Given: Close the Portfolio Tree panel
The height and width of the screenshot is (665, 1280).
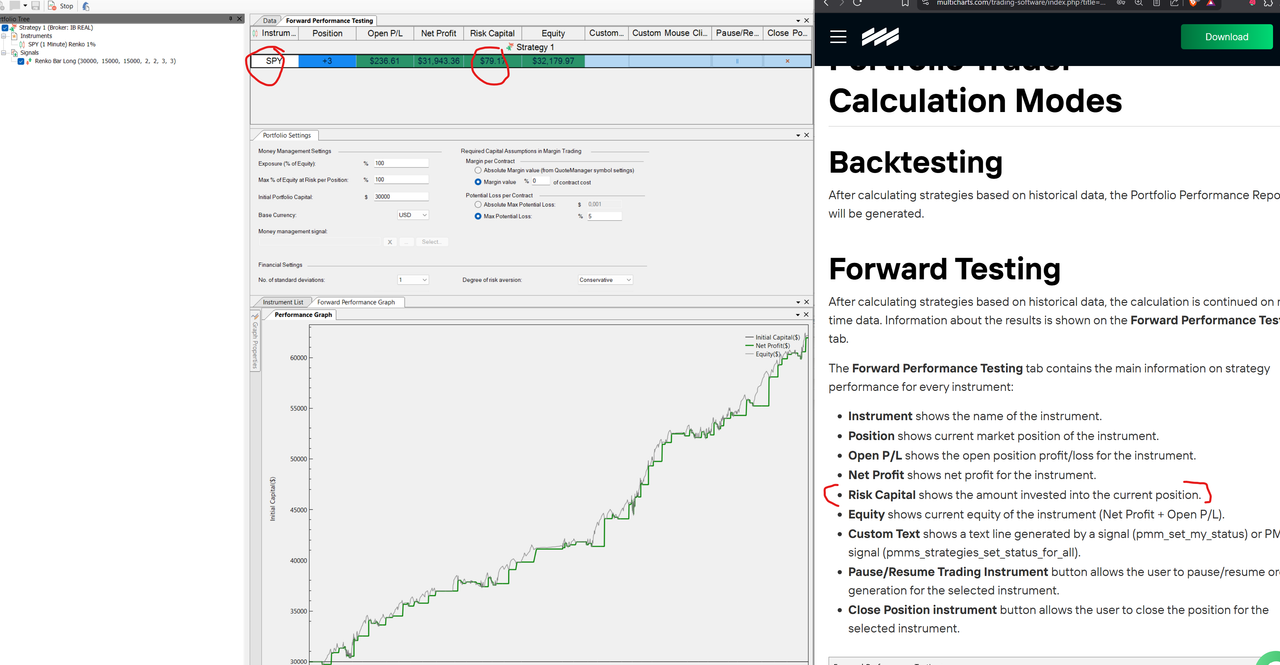Looking at the screenshot, I should 240,19.
